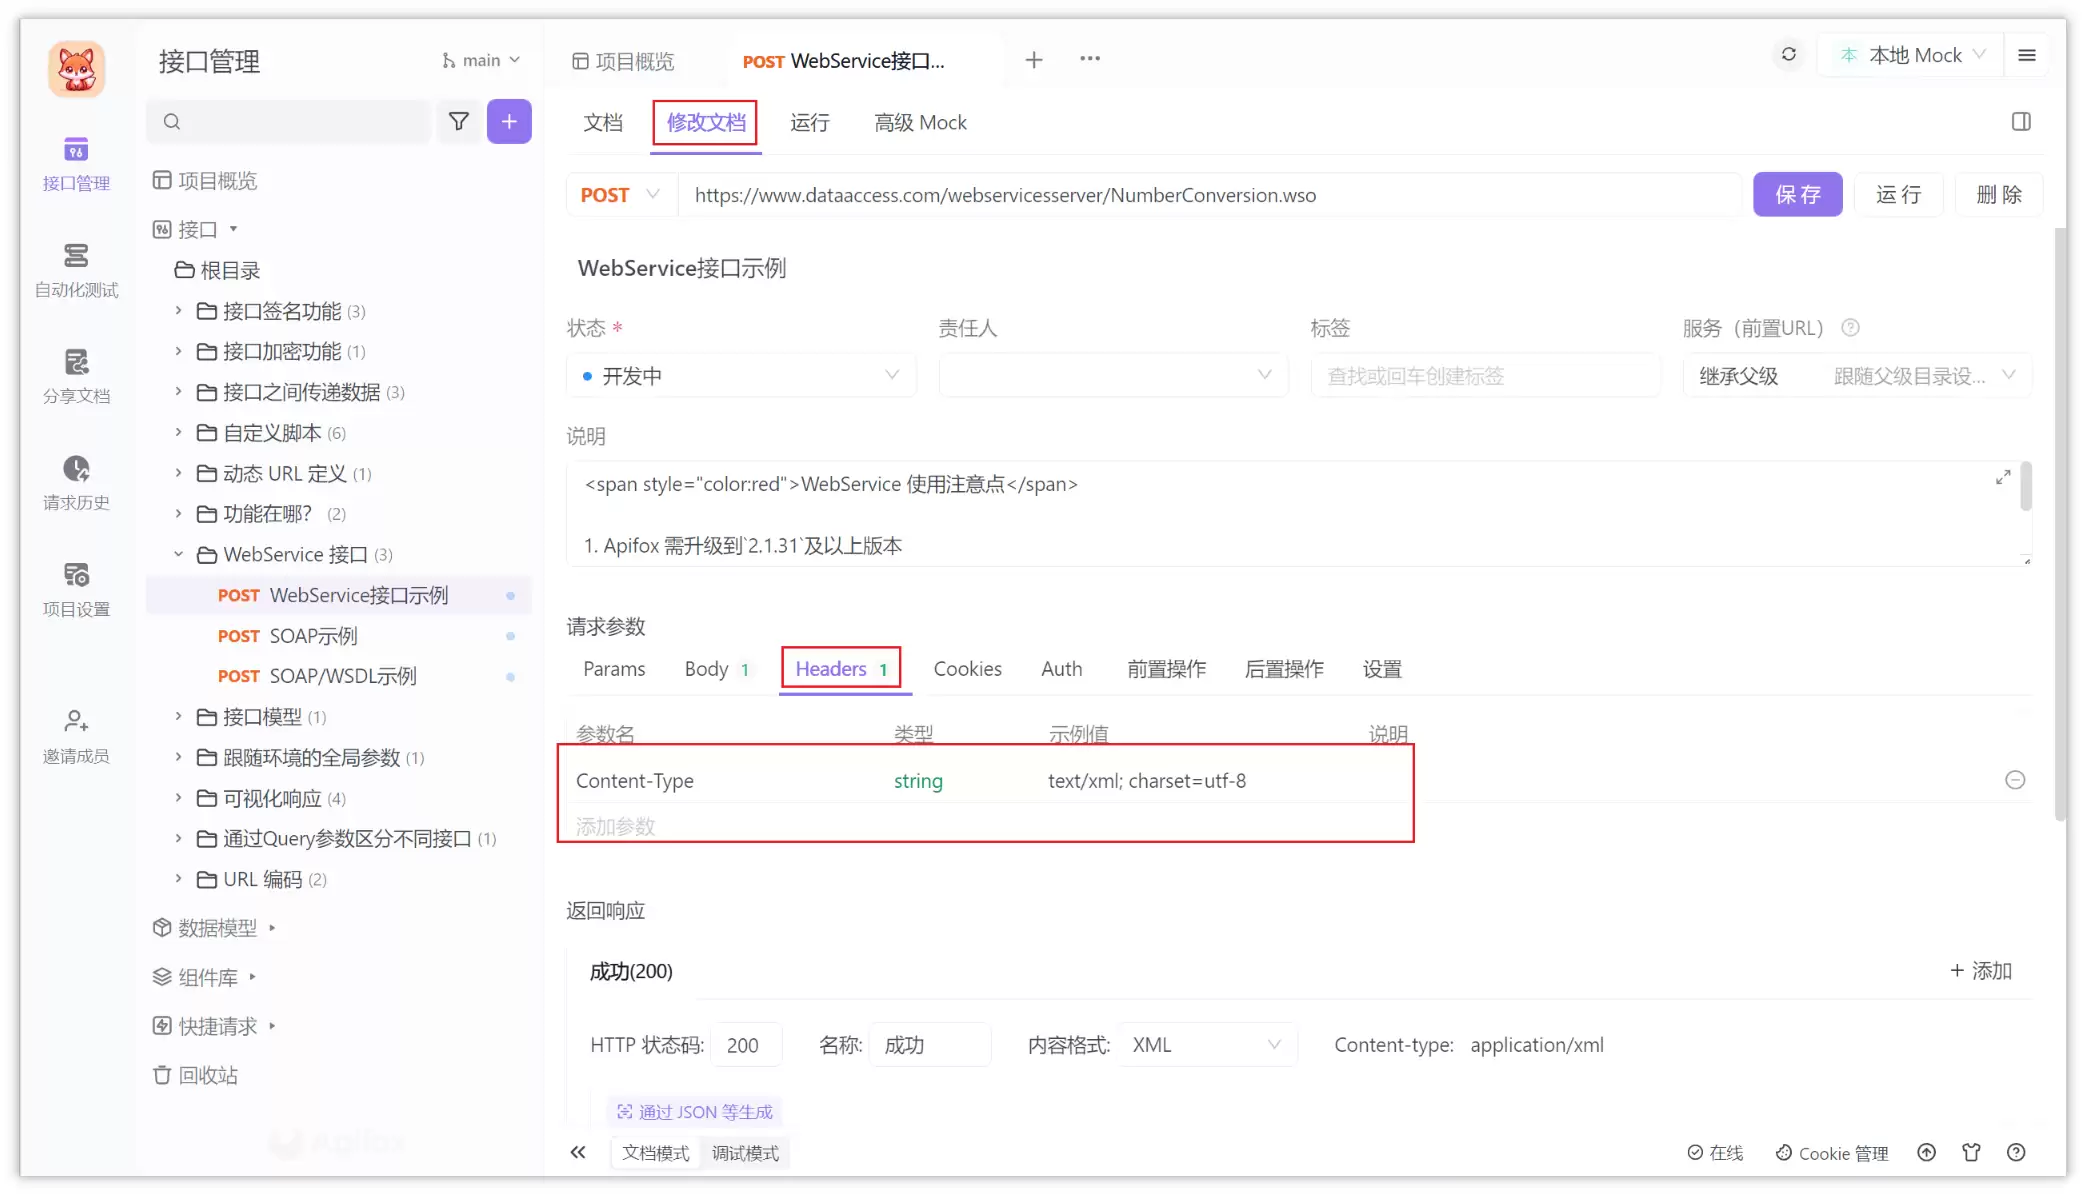Switch to the 高级 Mock tab
The image size is (2087, 1194).
coord(920,123)
